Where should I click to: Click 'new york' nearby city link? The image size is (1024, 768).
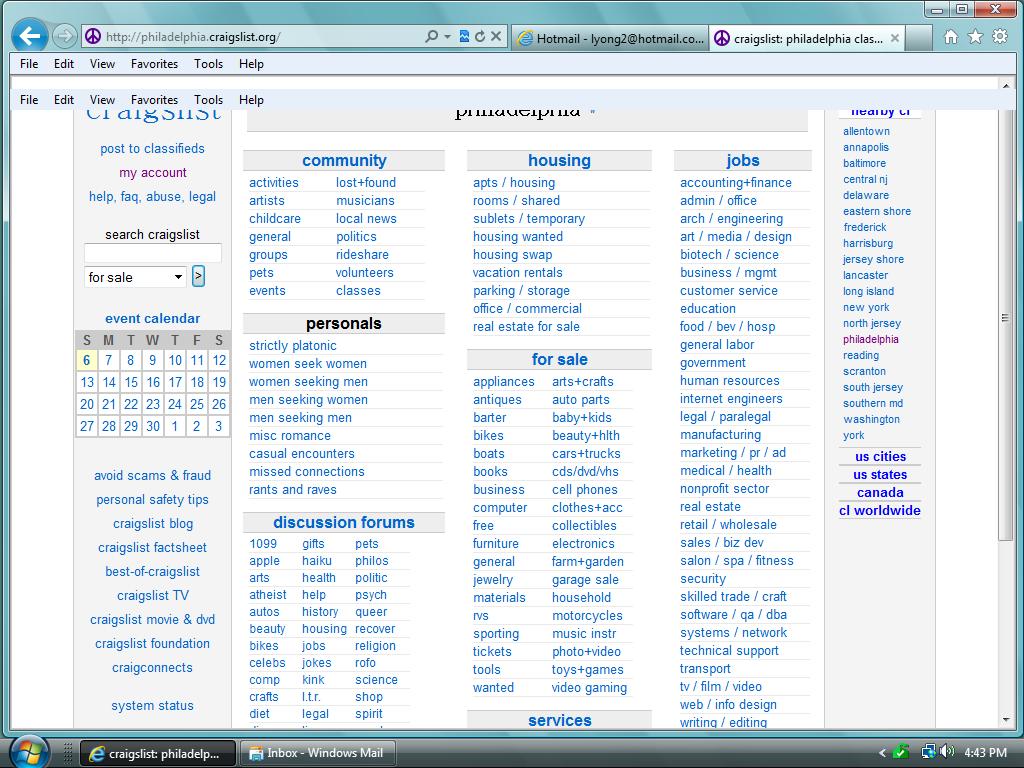[866, 307]
